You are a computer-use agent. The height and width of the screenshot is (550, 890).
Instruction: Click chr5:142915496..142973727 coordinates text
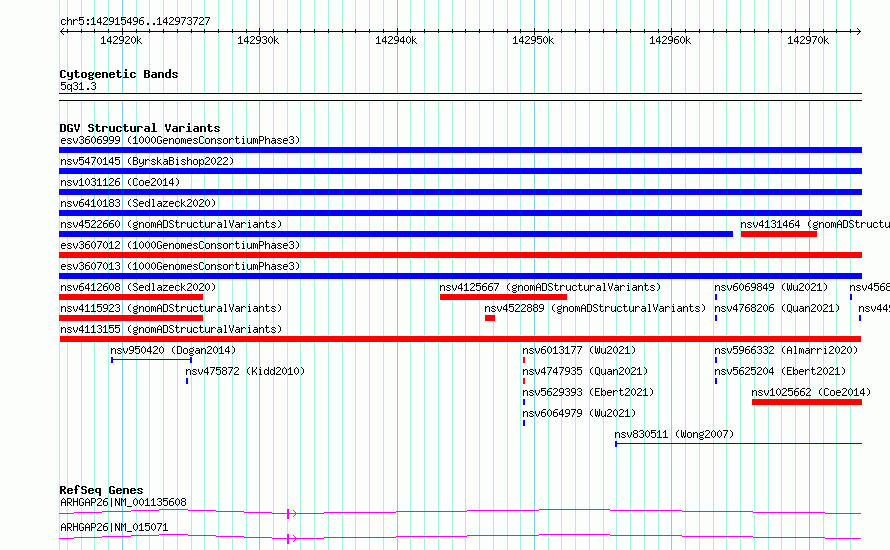pyautogui.click(x=135, y=22)
